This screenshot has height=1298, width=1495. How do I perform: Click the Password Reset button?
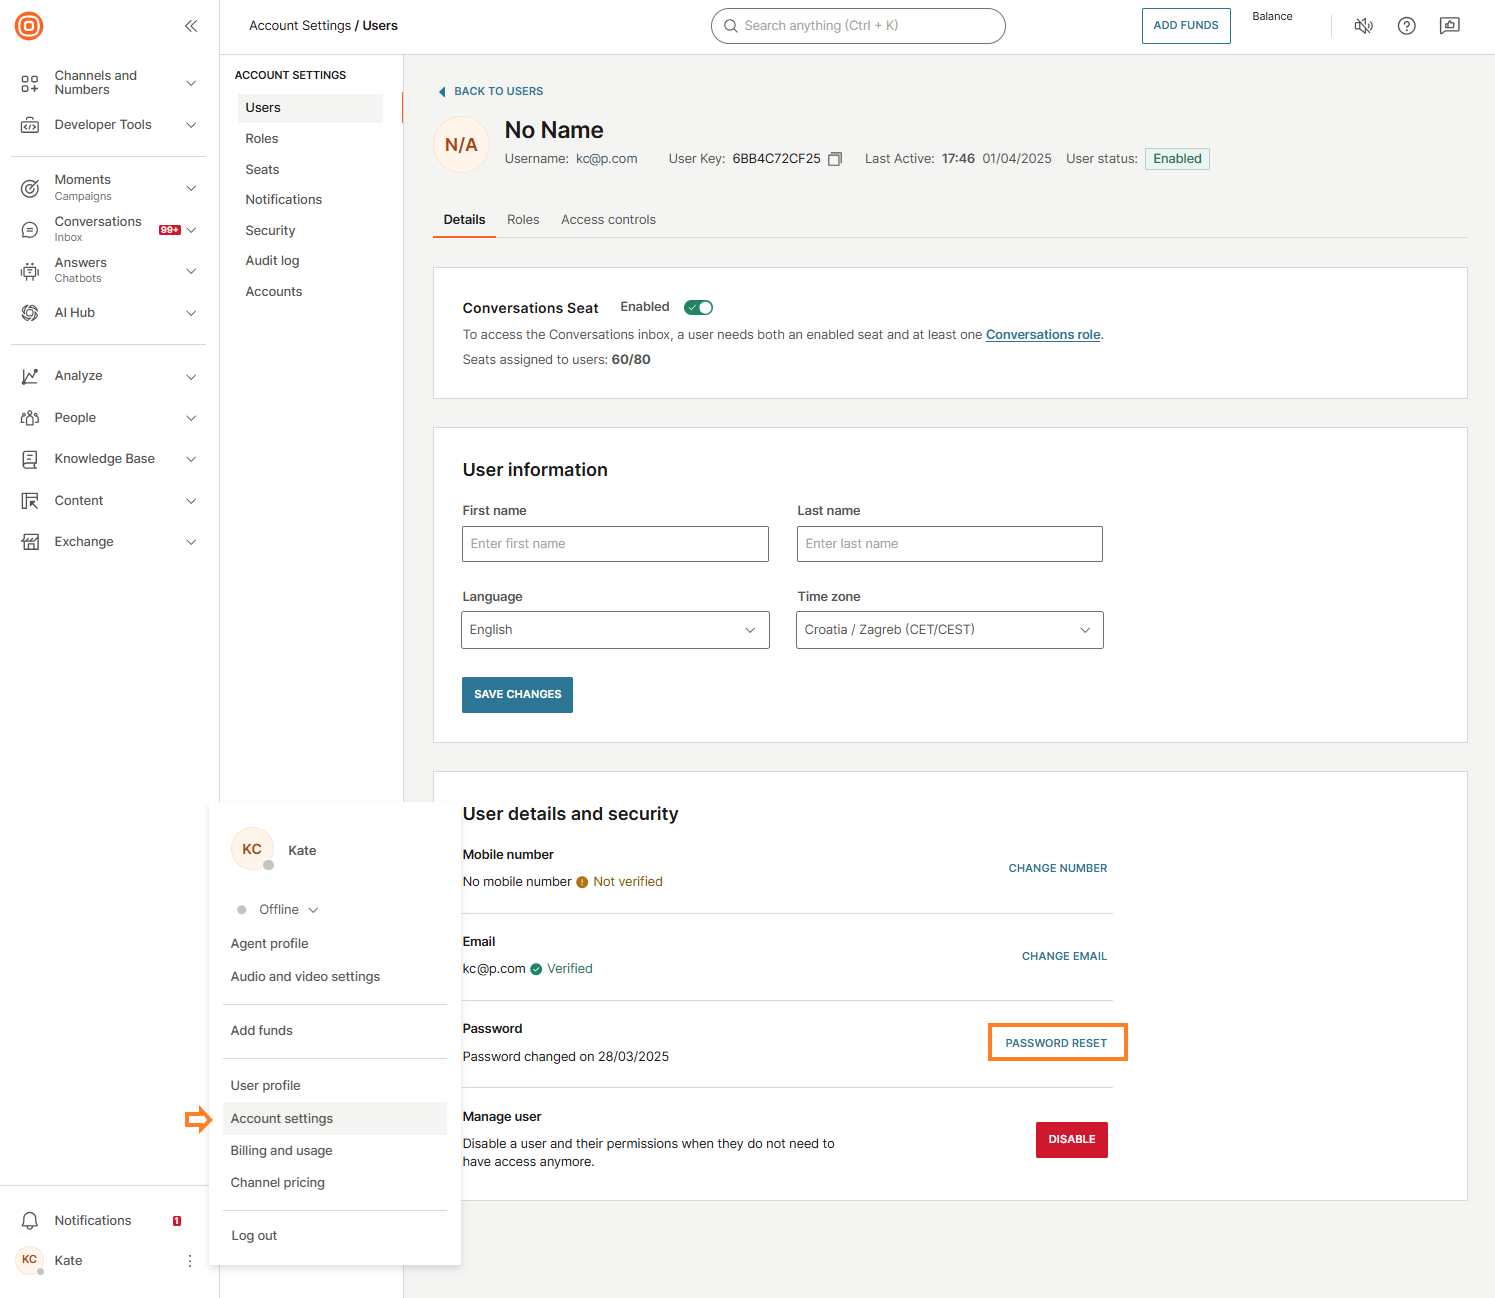[x=1056, y=1043]
